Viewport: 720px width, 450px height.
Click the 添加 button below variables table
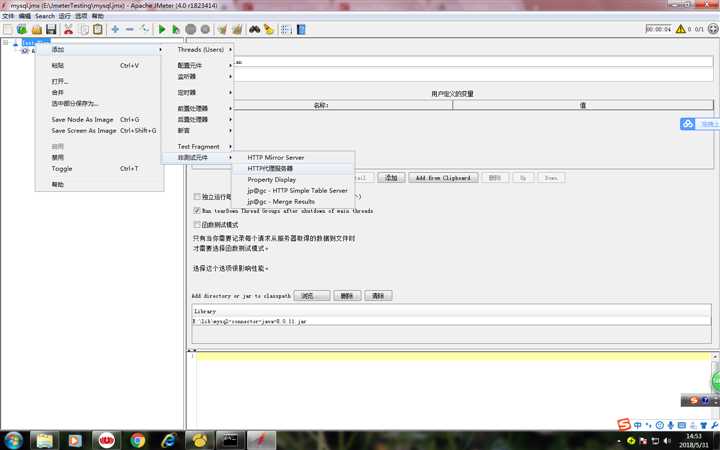(391, 178)
